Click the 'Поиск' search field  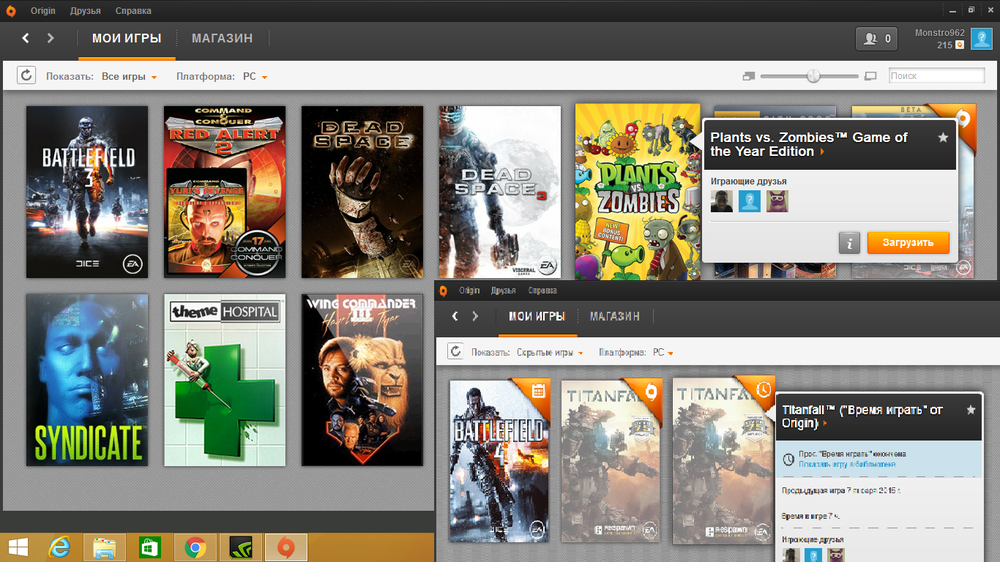936,76
